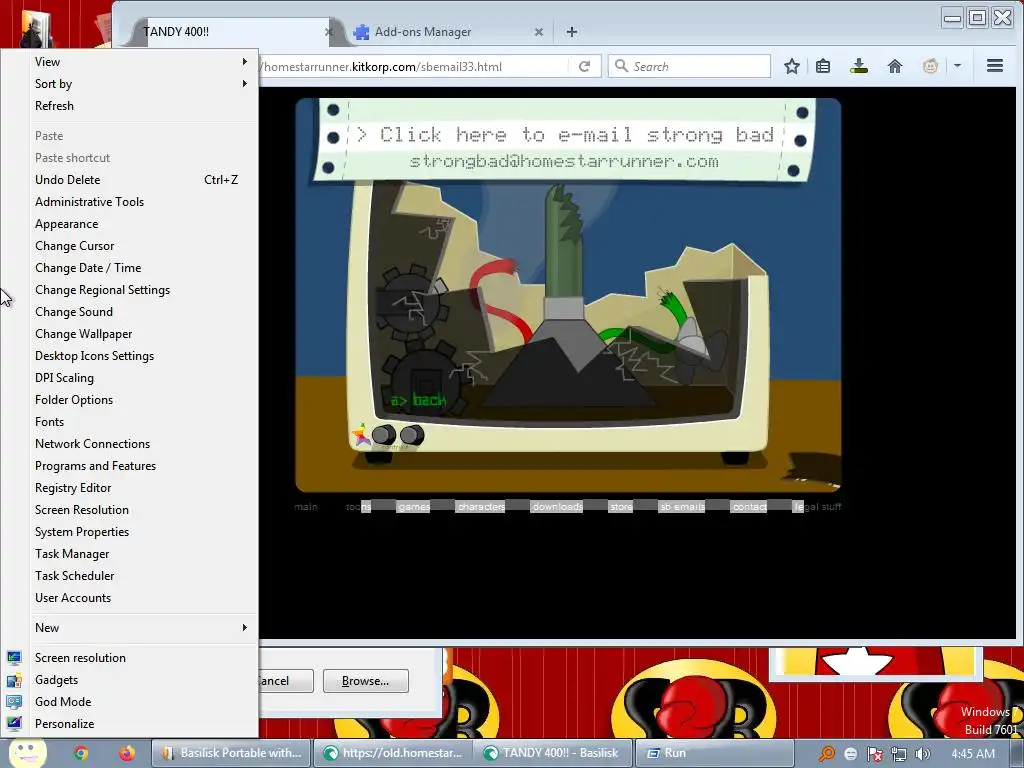Focus the Search input field

coord(690,66)
